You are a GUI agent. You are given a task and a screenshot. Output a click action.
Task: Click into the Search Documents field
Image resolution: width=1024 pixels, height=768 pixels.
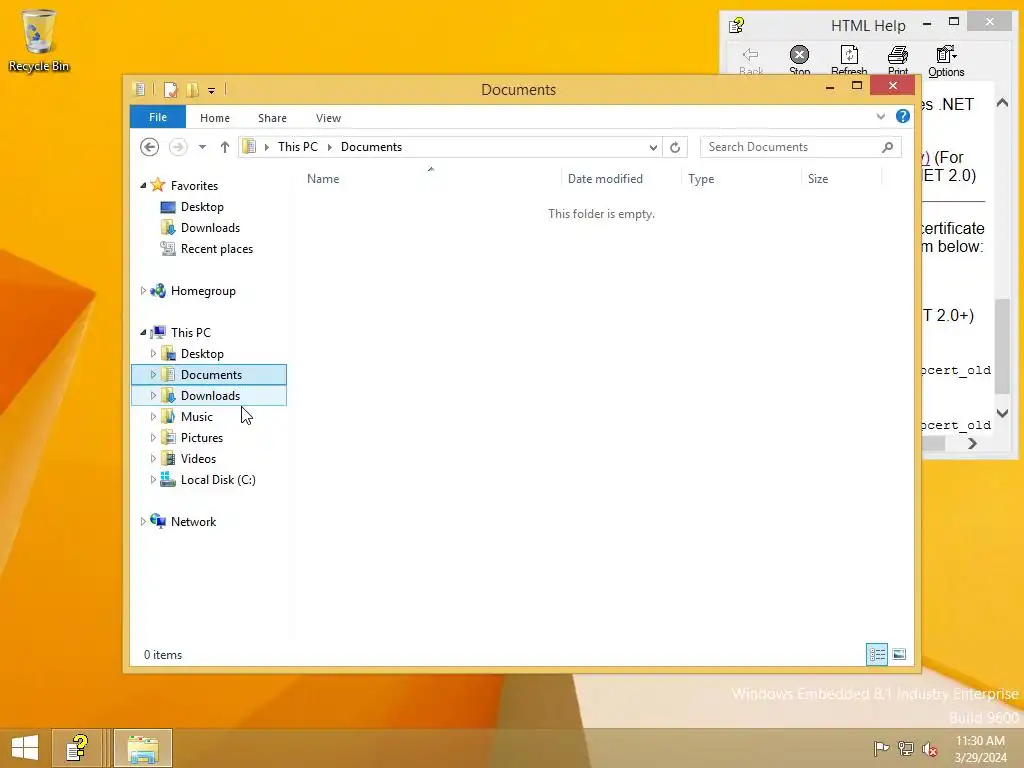pos(790,147)
